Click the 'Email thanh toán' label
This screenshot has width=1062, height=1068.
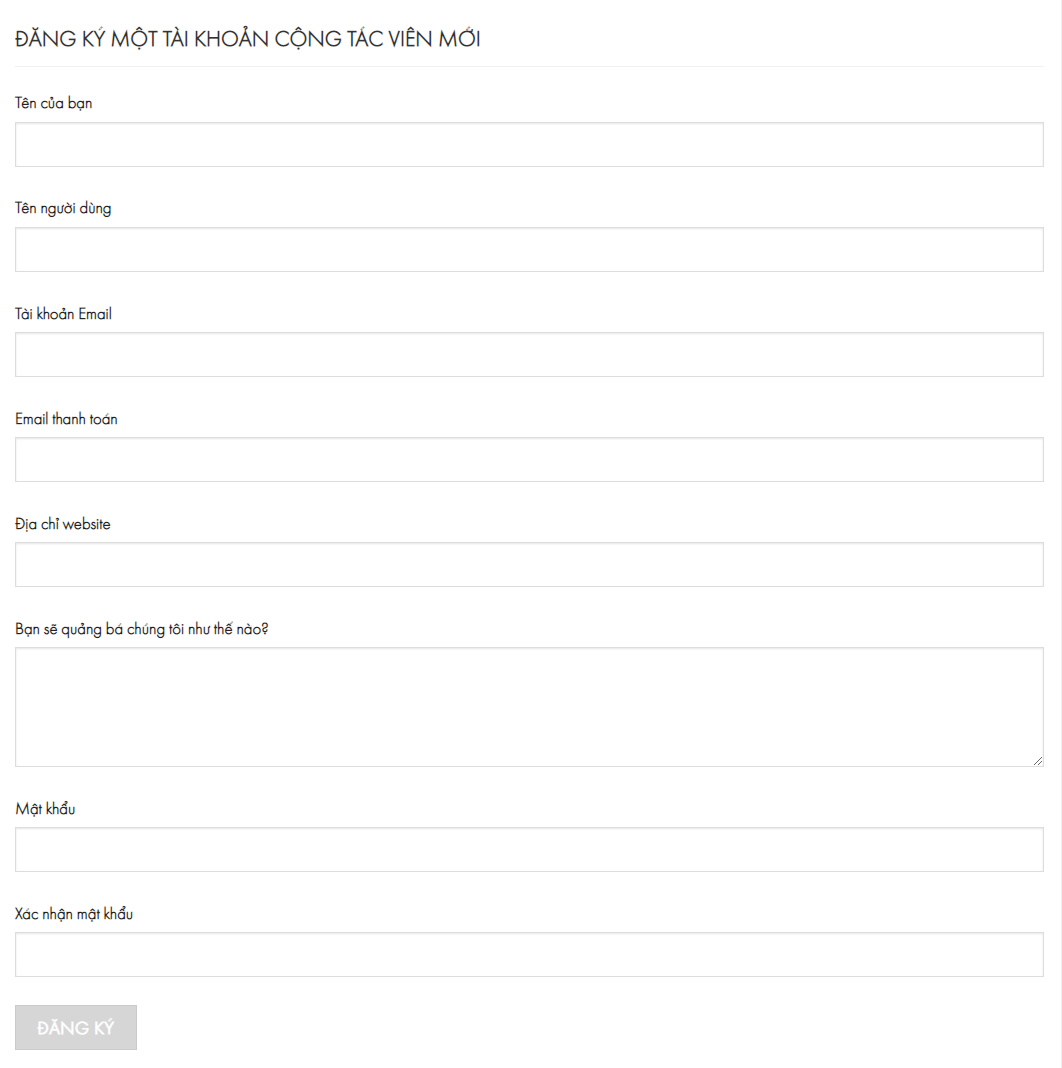click(66, 419)
